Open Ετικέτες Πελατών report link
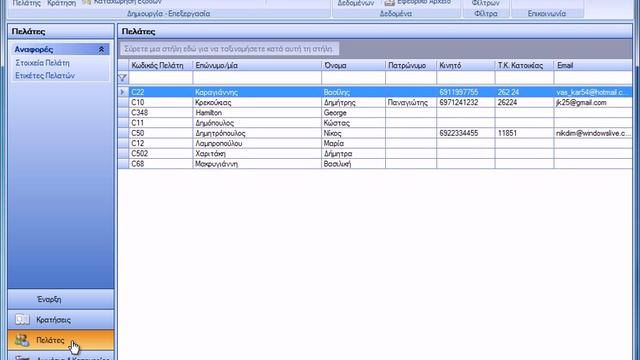This screenshot has width=640, height=360. [x=45, y=76]
